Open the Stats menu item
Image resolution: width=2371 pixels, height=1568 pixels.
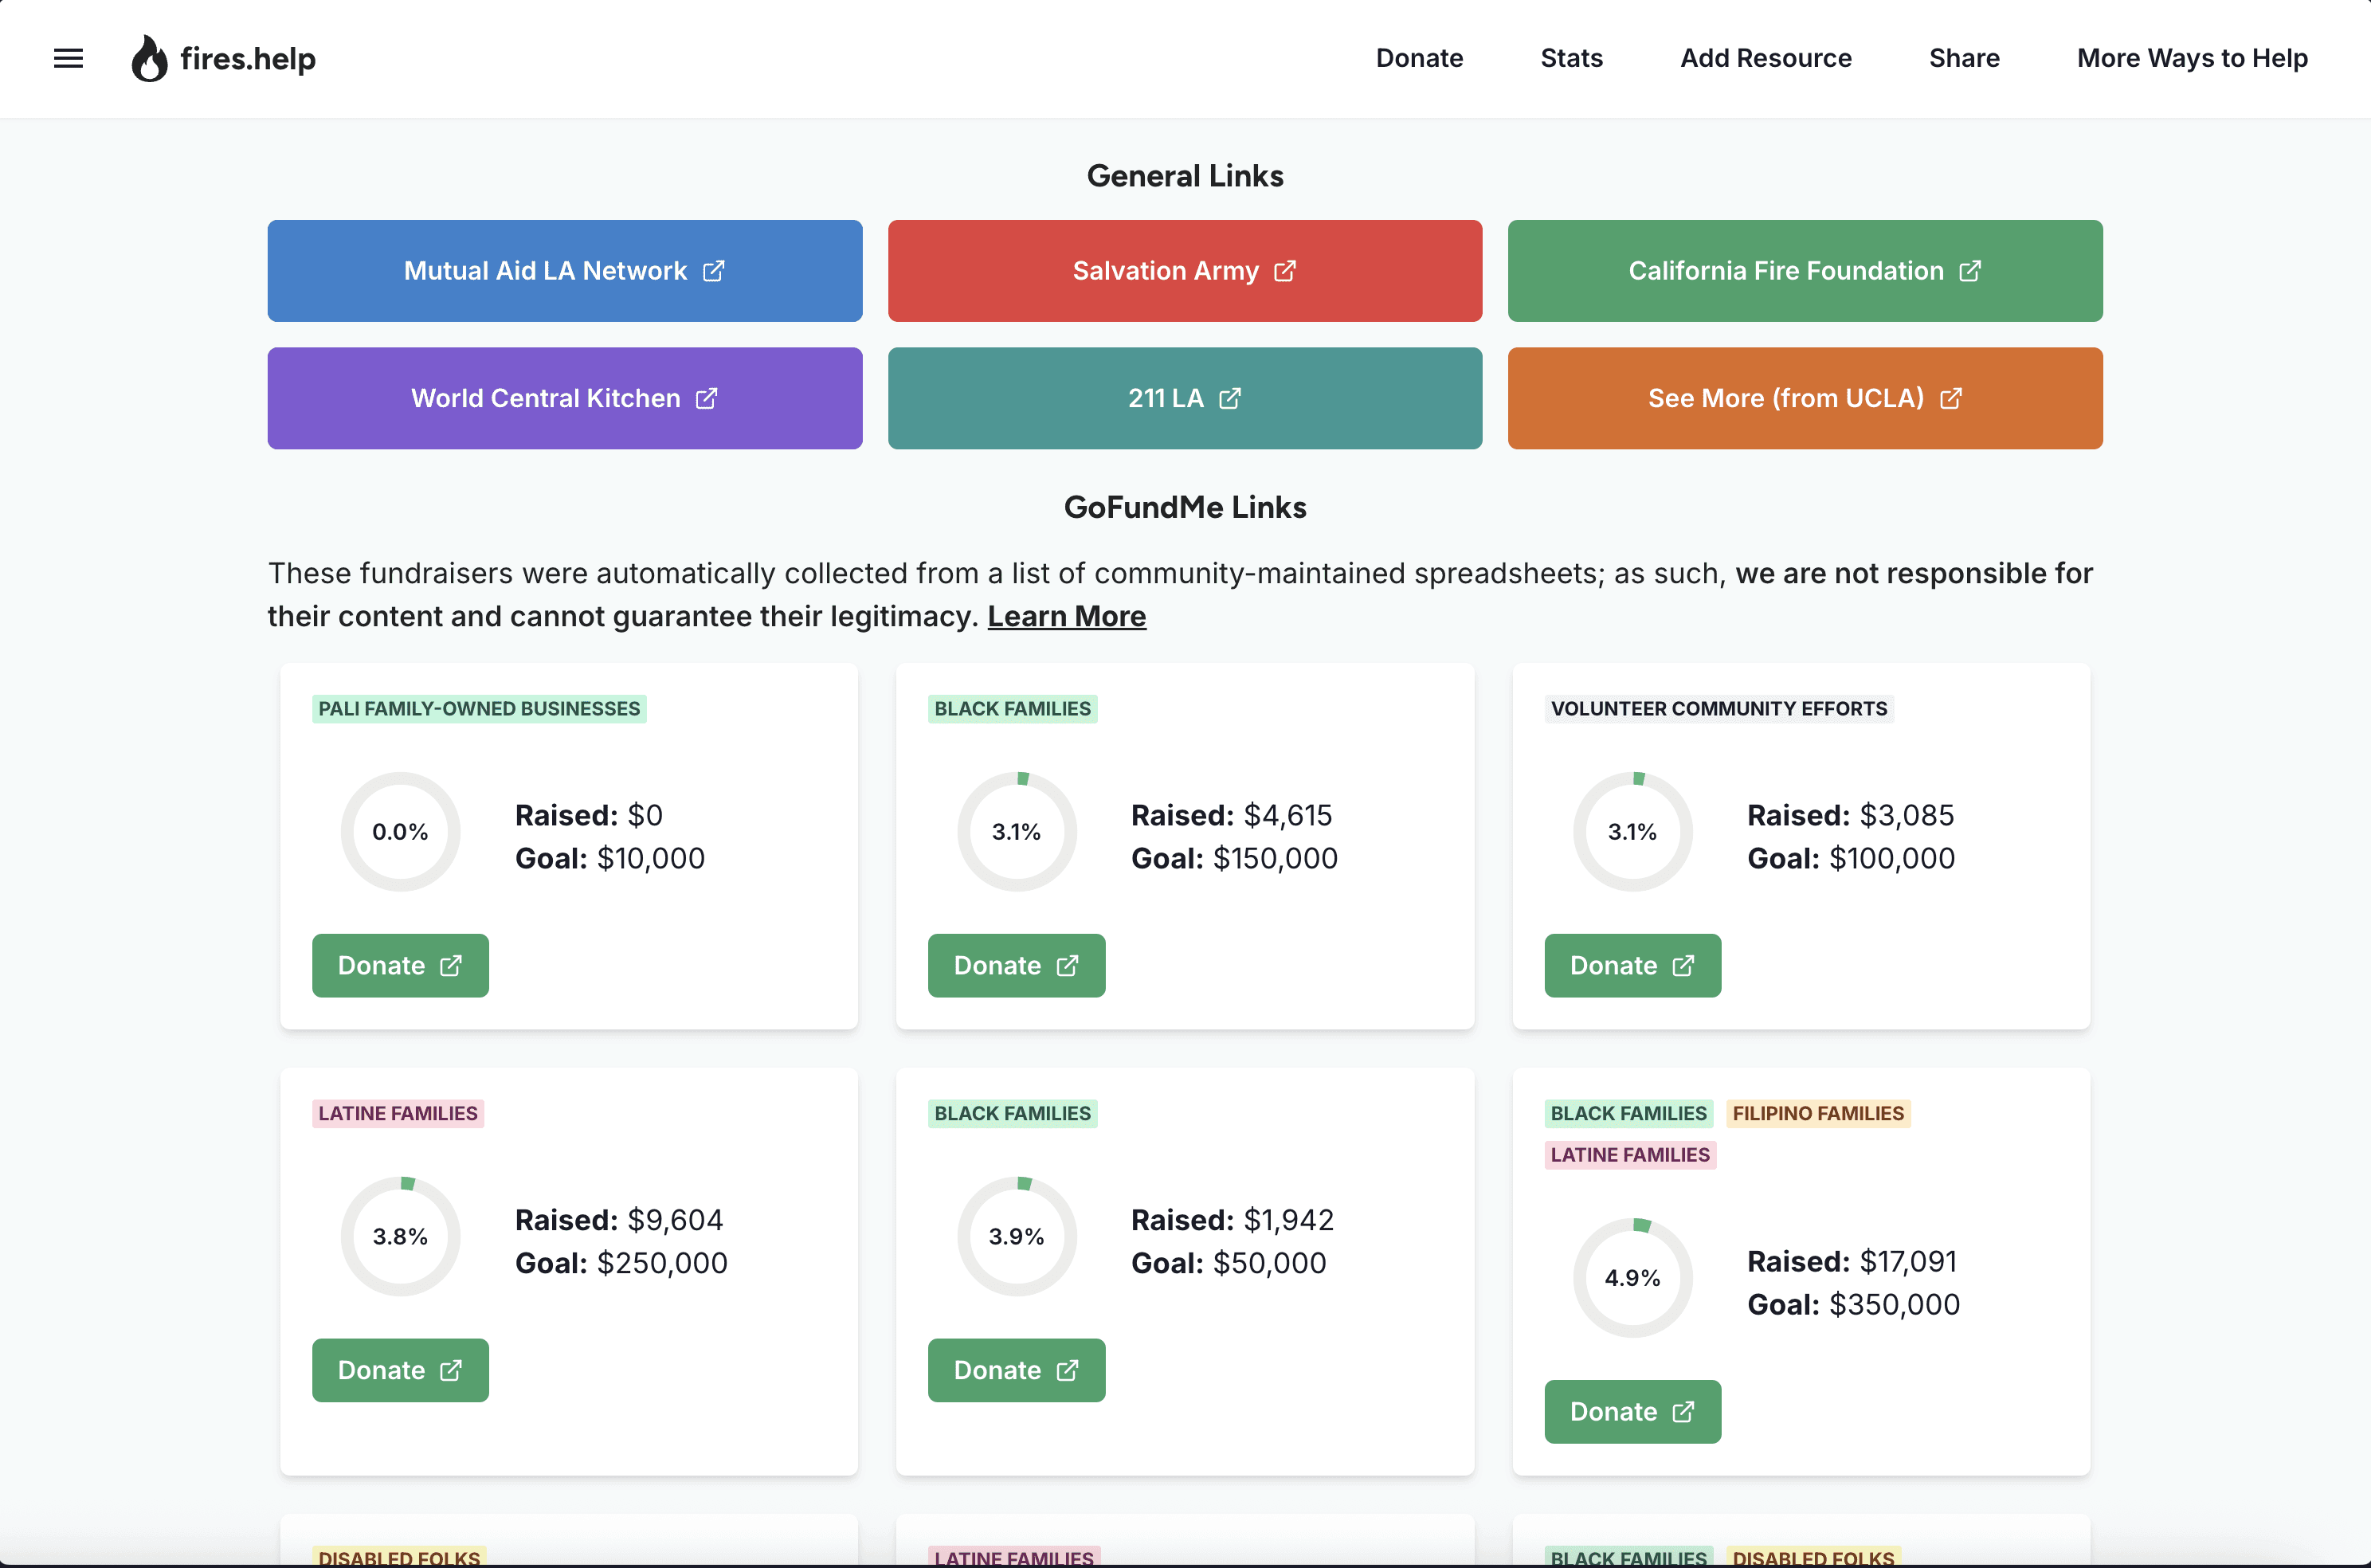(1571, 58)
